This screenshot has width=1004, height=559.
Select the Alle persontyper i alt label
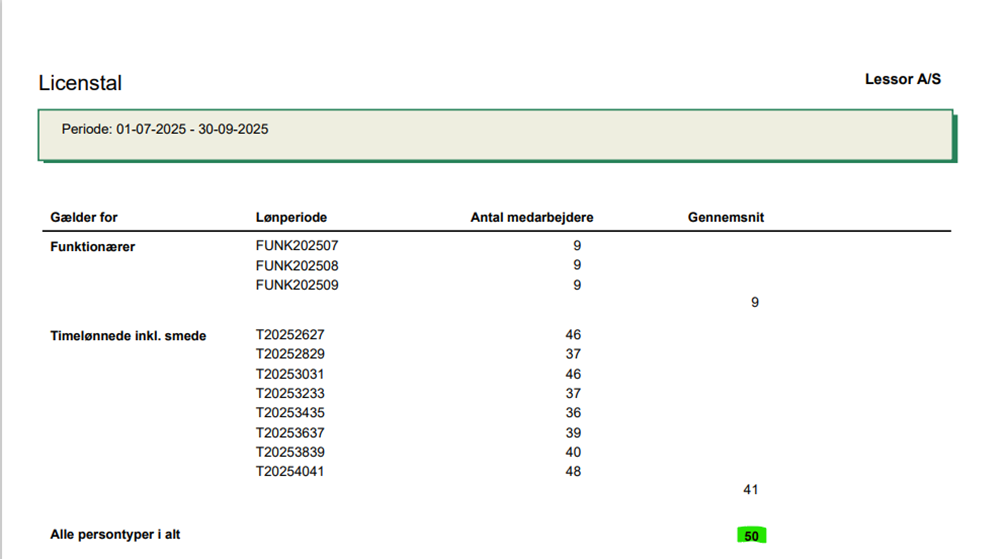coord(115,535)
